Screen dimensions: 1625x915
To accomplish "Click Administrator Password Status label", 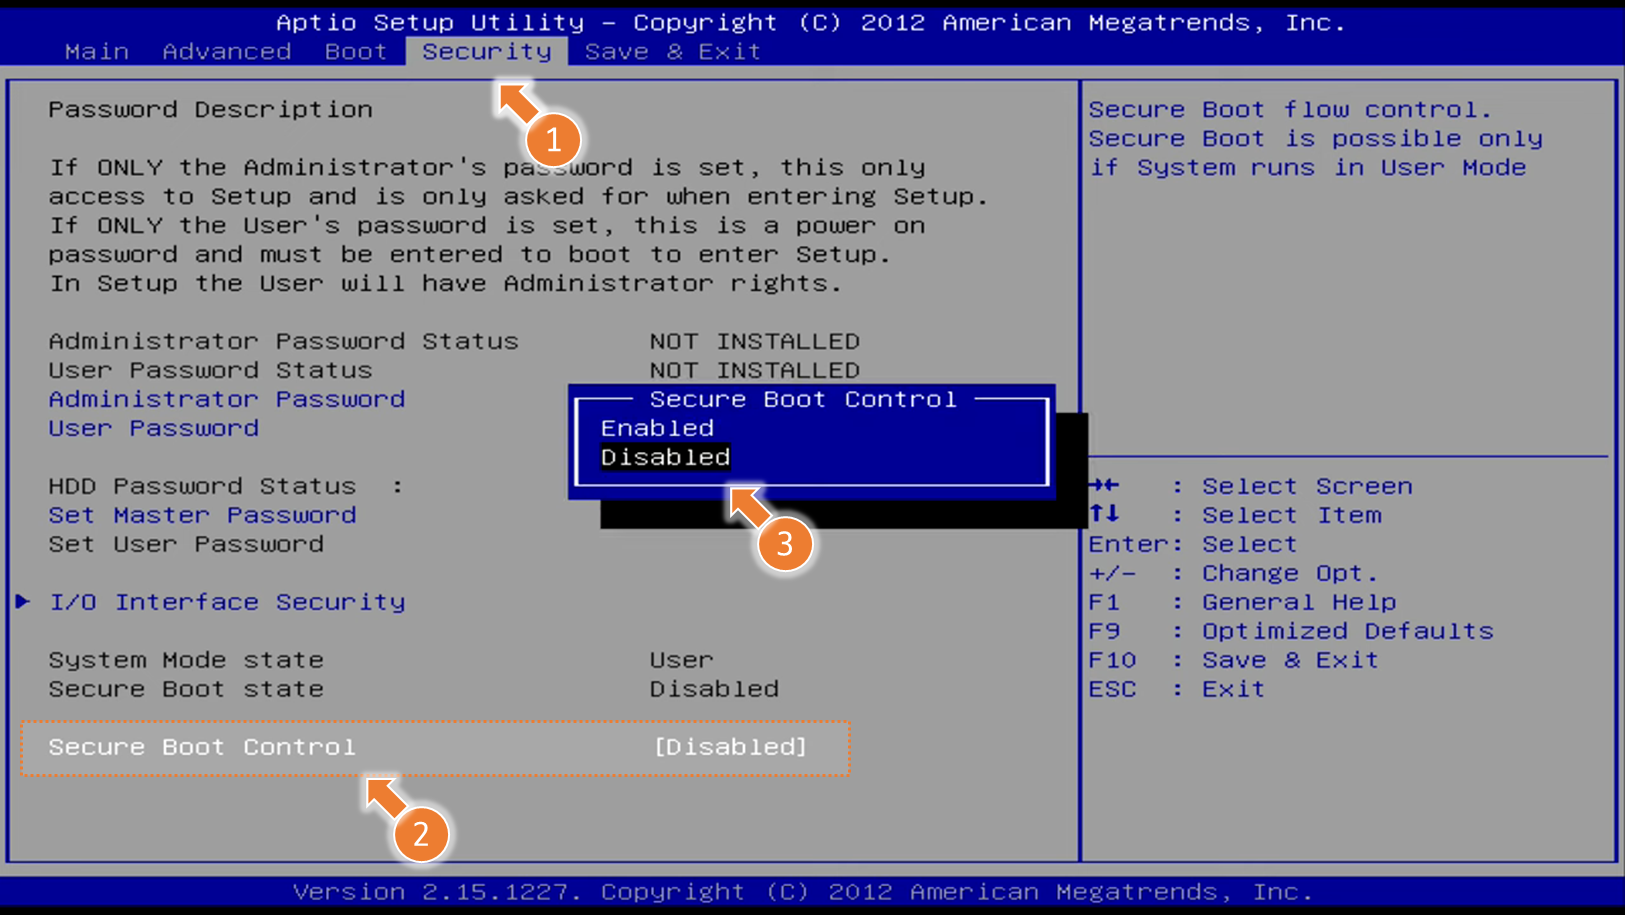I will tap(284, 341).
